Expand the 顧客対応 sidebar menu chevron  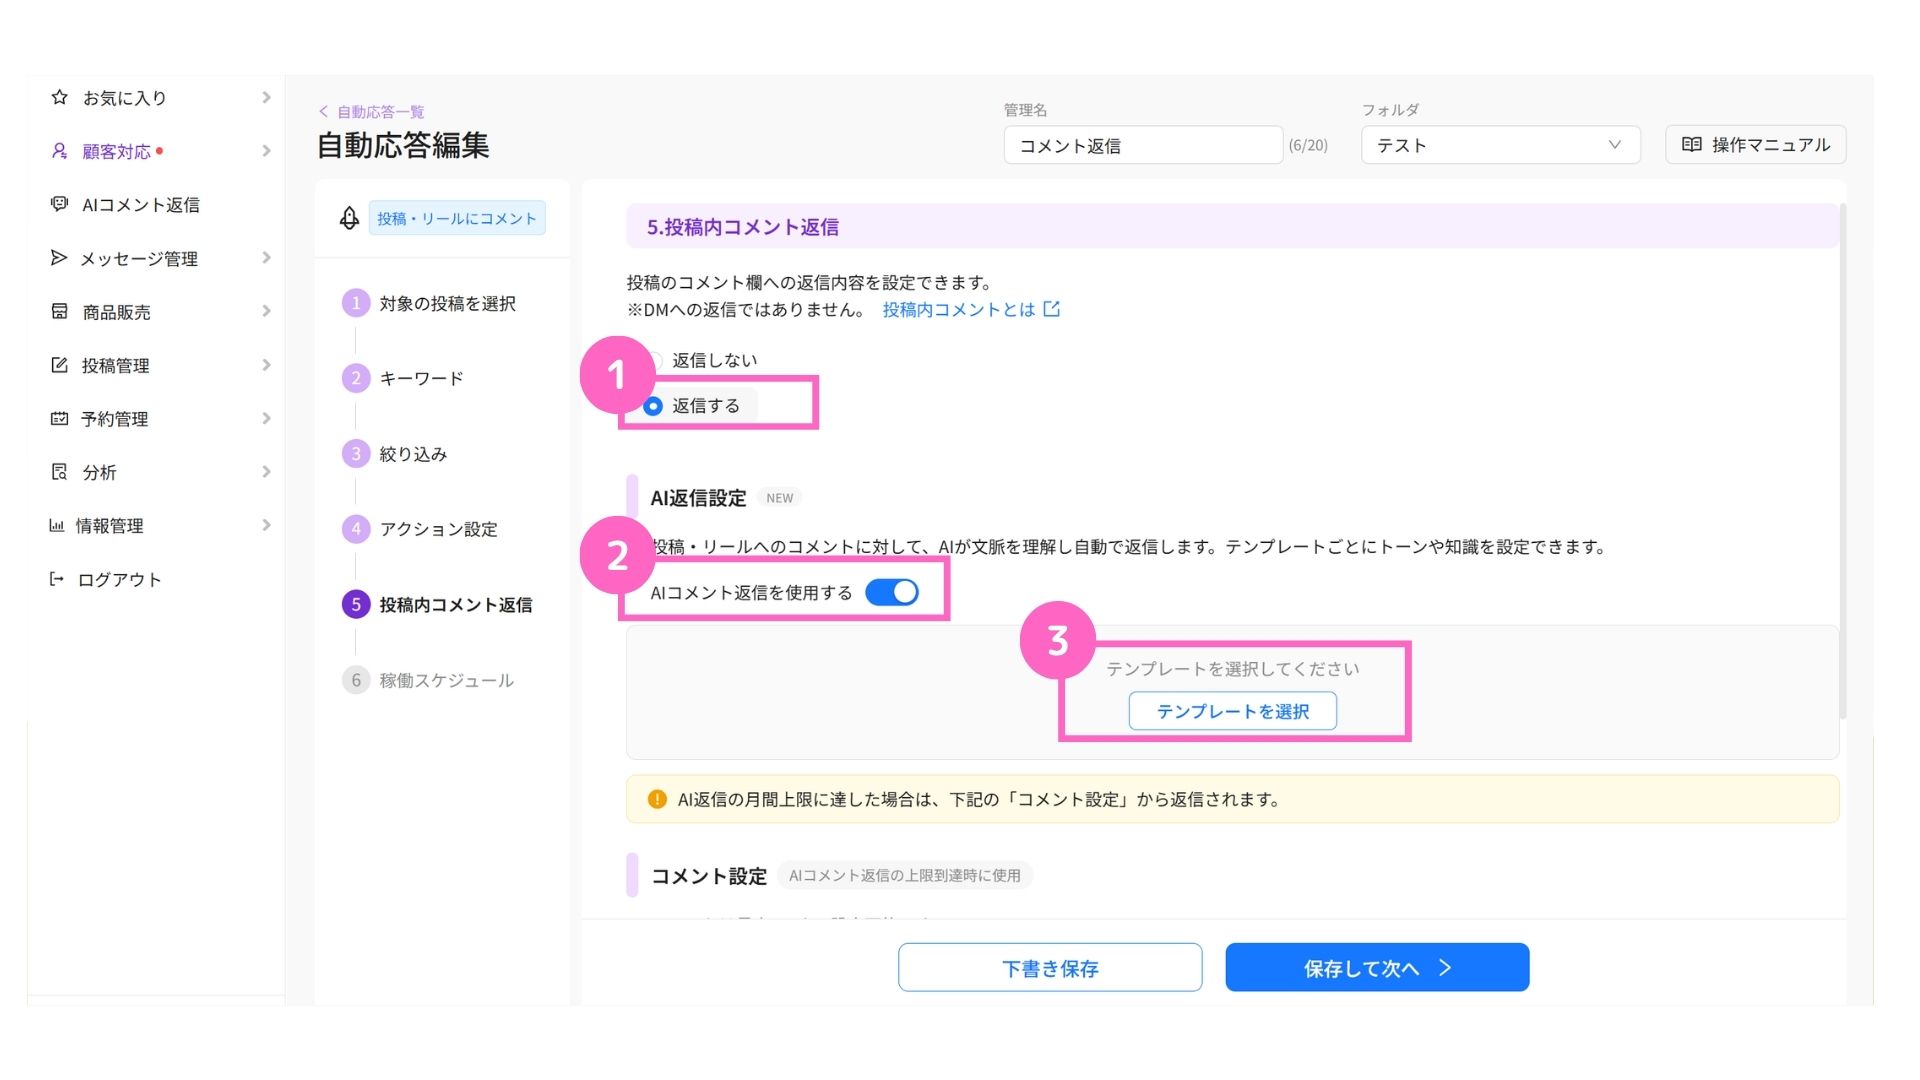pyautogui.click(x=266, y=151)
